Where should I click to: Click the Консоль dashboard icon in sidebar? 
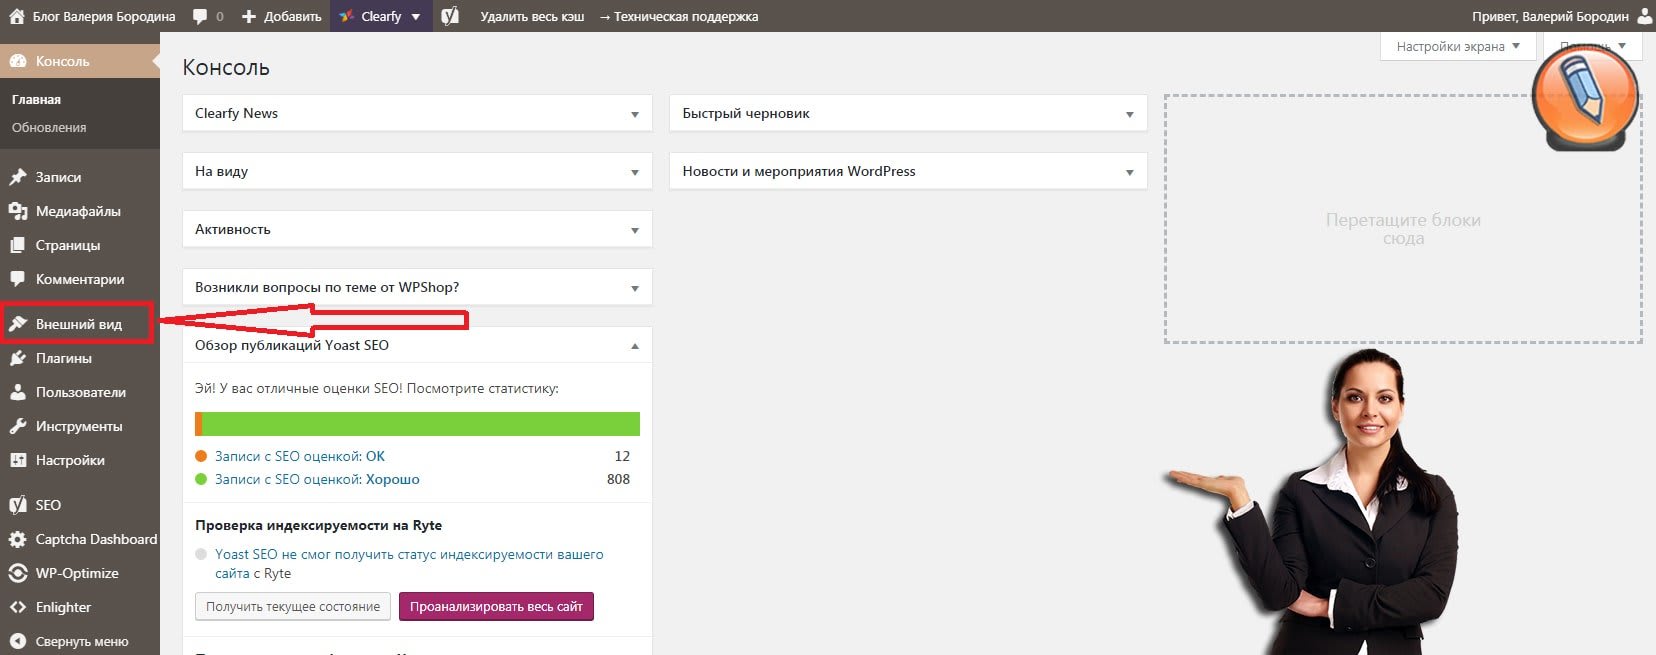point(18,61)
